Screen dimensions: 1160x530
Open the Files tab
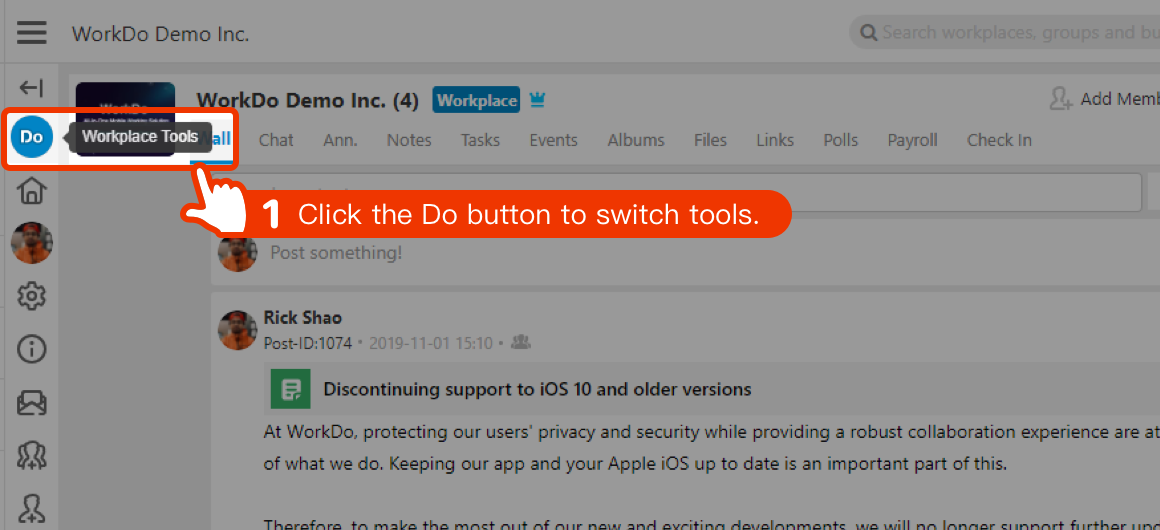click(710, 140)
